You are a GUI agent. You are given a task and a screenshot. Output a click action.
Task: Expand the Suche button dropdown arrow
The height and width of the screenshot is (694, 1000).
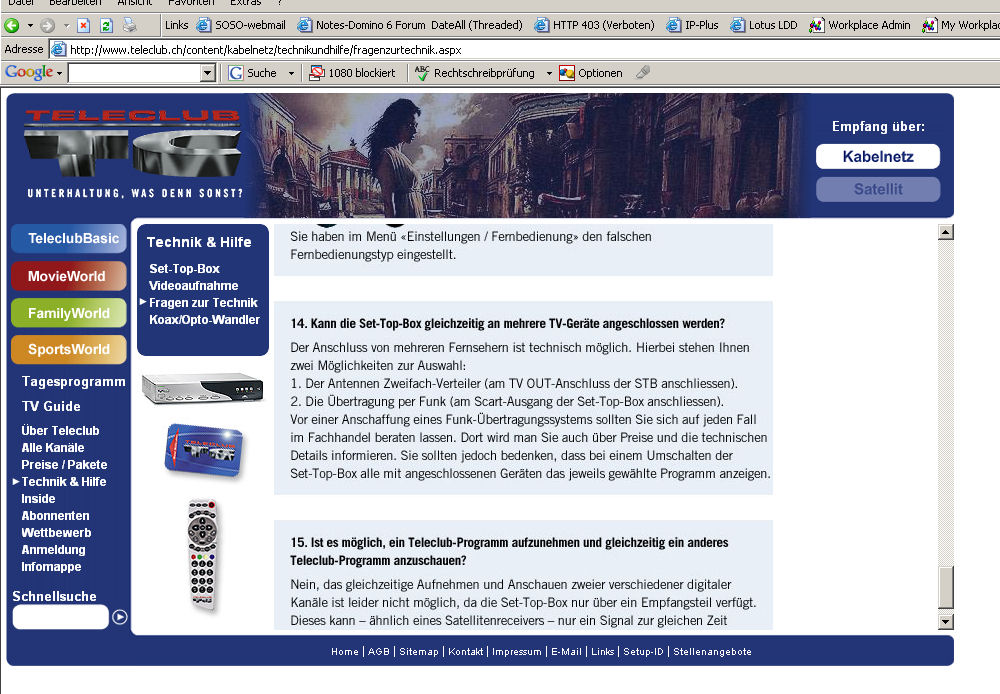point(291,73)
